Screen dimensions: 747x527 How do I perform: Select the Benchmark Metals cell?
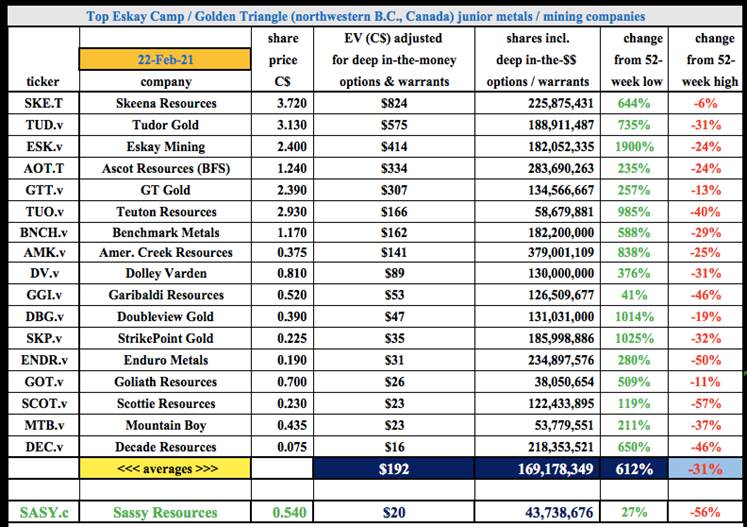(x=165, y=233)
